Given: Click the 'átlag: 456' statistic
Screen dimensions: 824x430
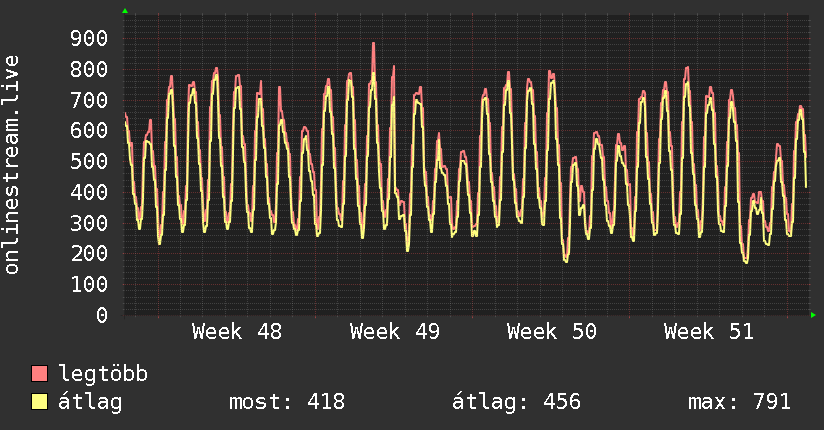Looking at the screenshot, I should (x=517, y=402).
